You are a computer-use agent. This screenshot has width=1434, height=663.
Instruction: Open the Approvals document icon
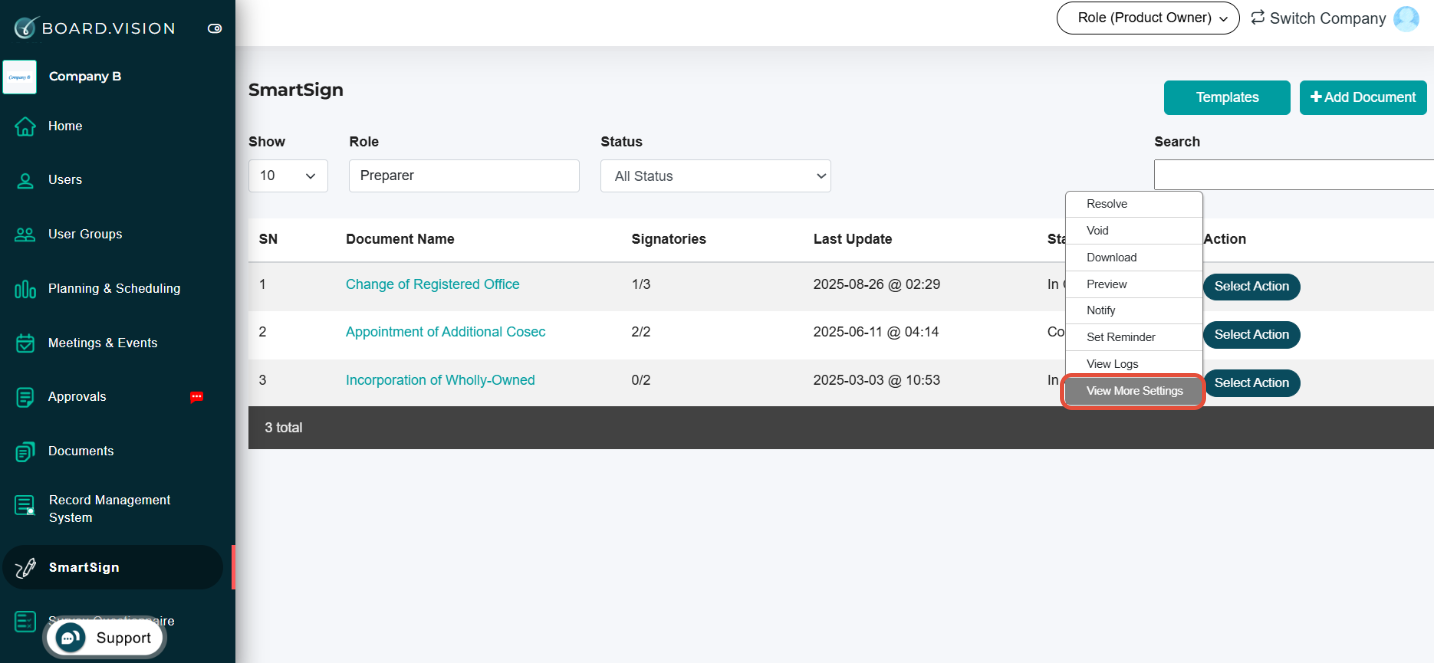[25, 397]
